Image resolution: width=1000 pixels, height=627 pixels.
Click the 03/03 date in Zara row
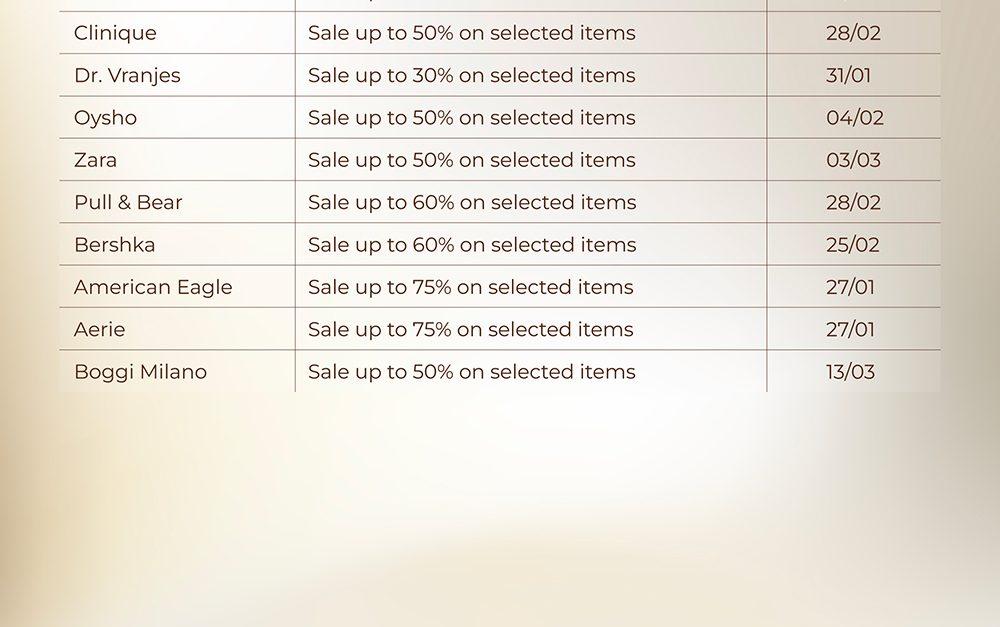853,160
